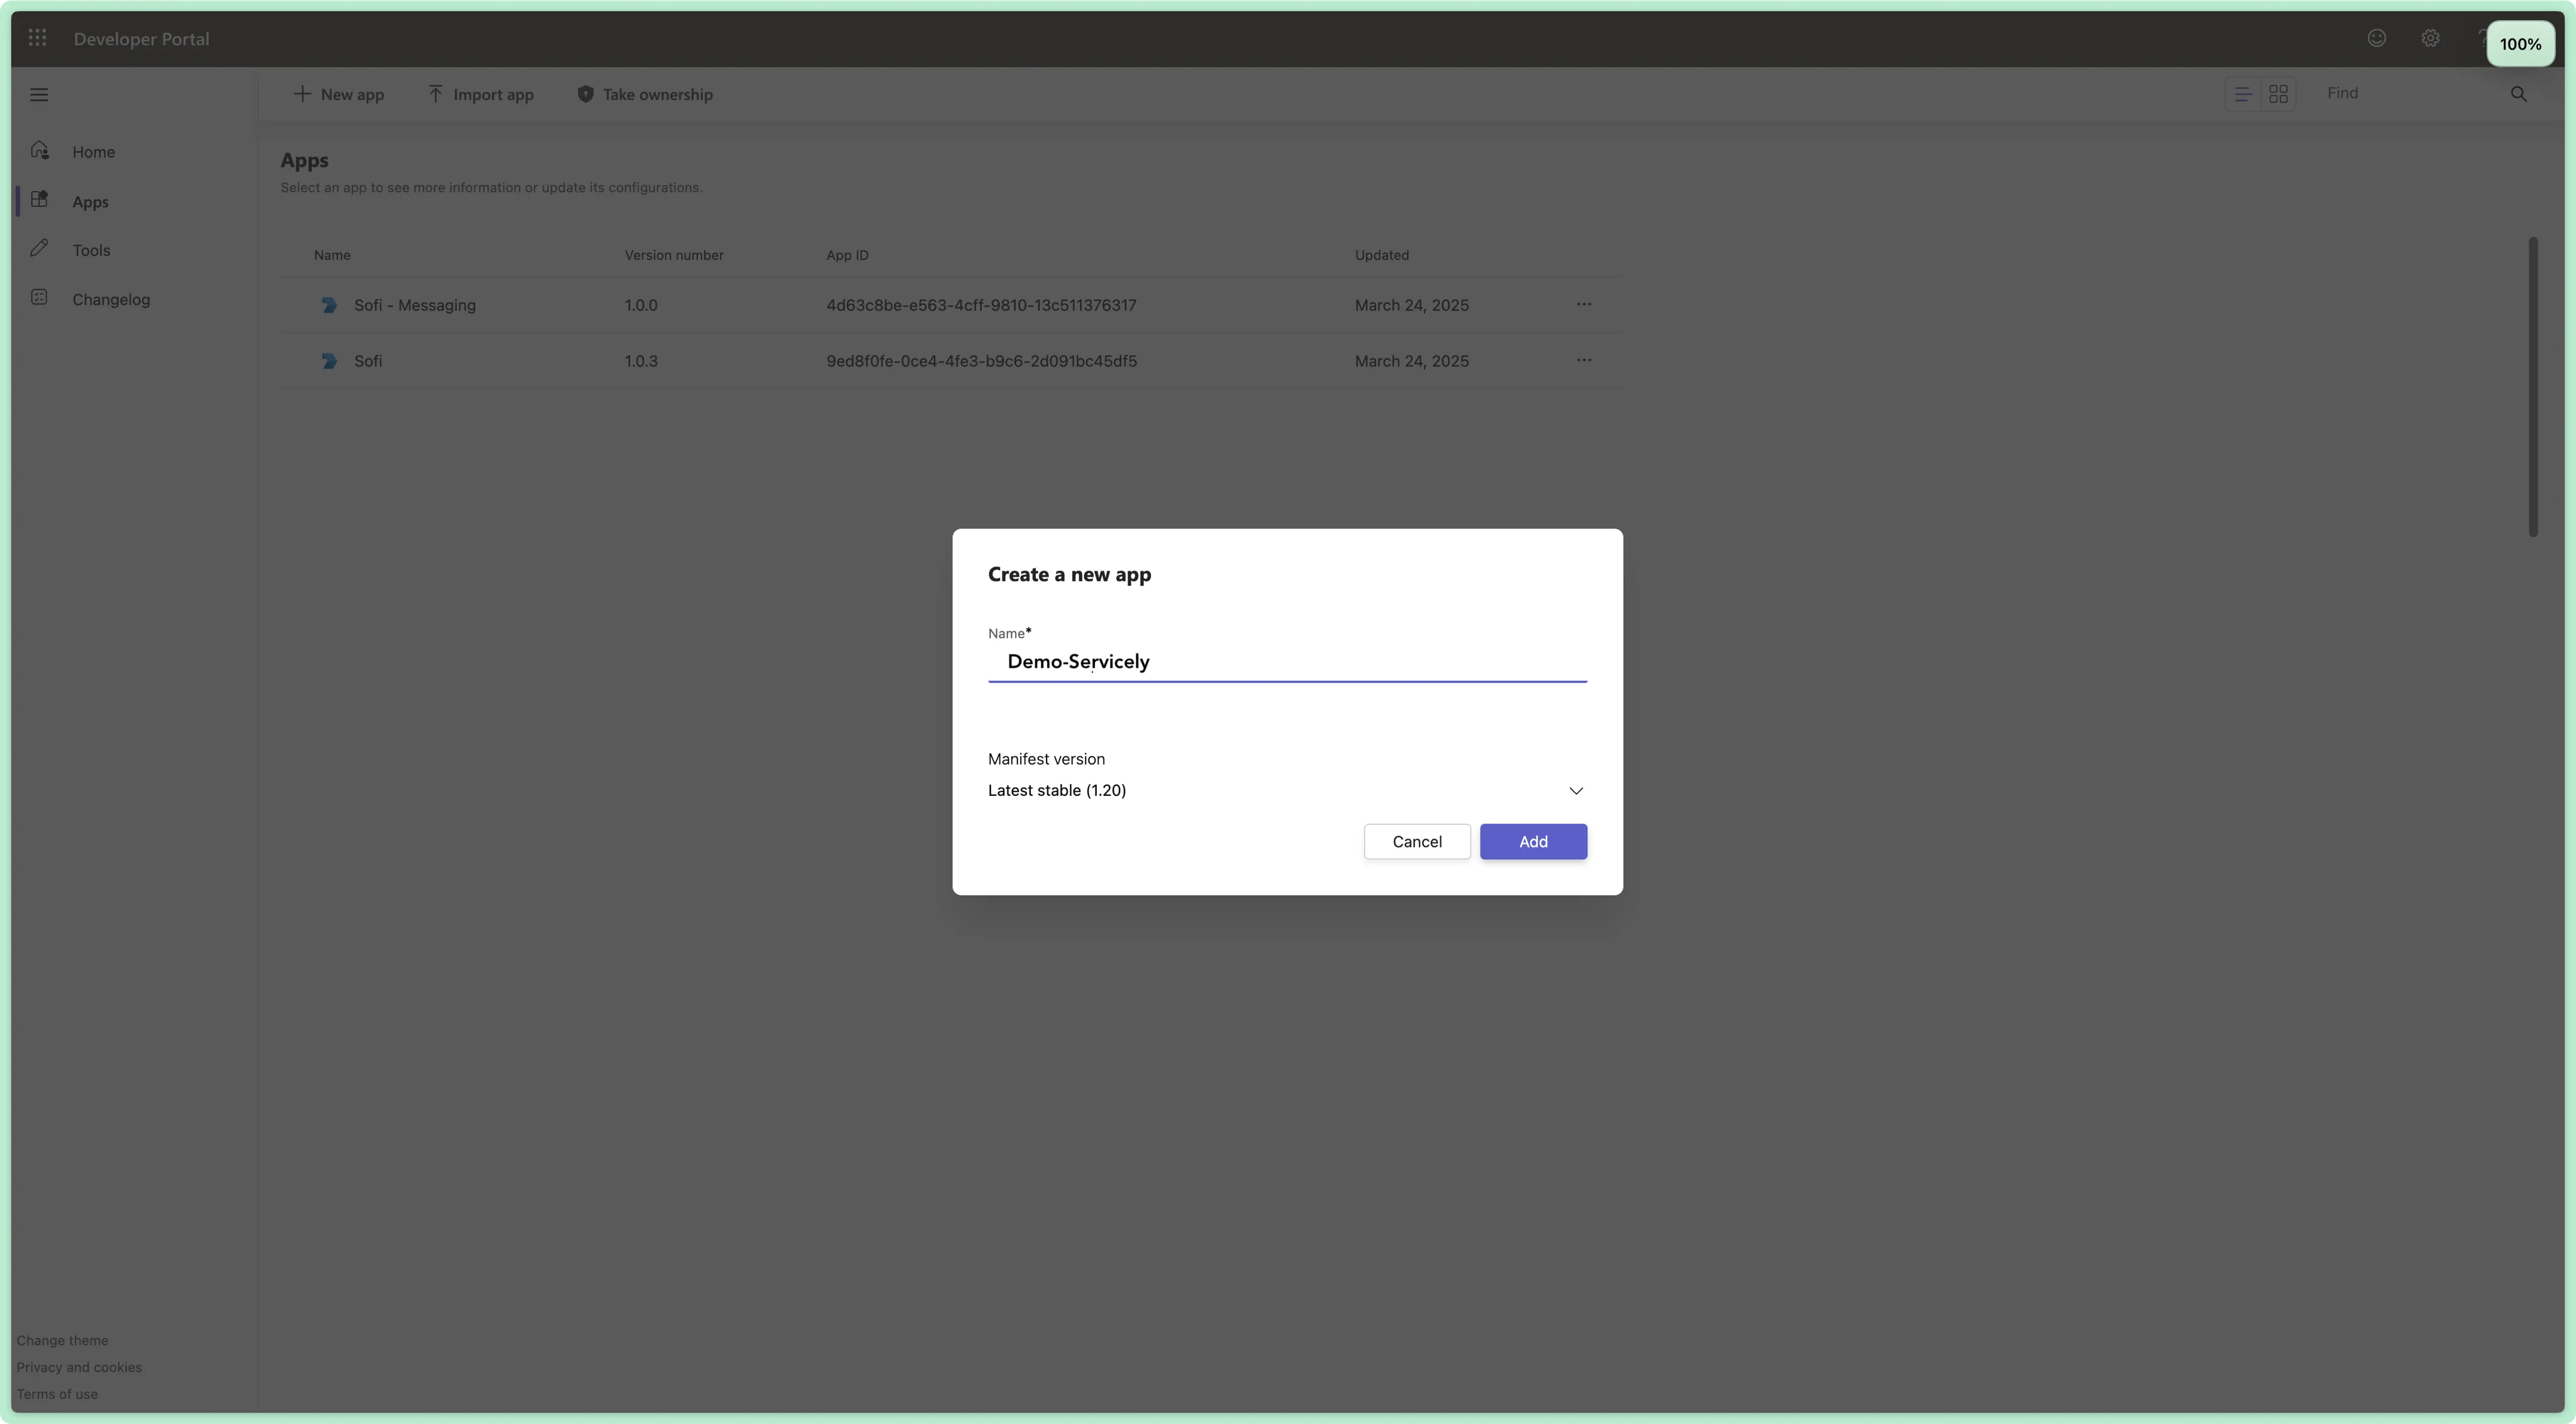Click Add to create the app
This screenshot has width=2576, height=1424.
tap(1533, 841)
